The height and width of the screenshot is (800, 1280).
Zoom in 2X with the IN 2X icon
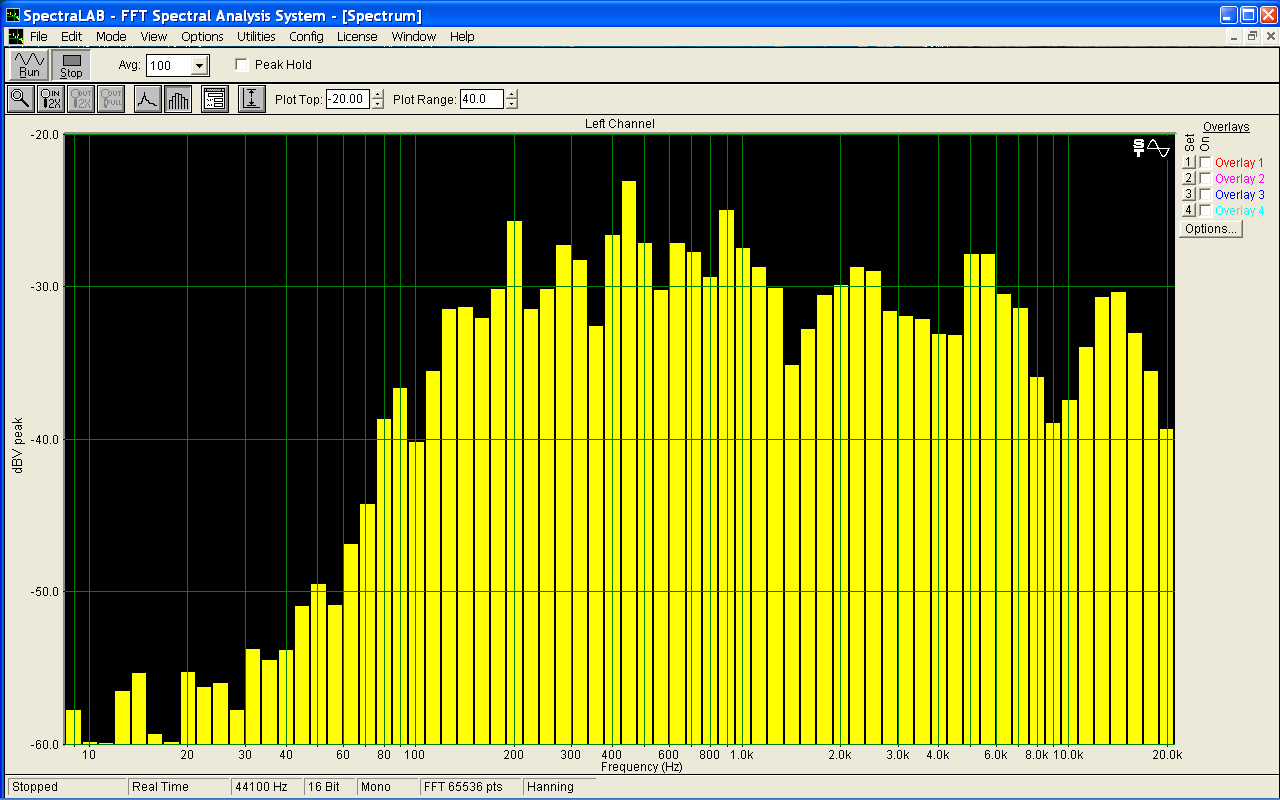[51, 99]
